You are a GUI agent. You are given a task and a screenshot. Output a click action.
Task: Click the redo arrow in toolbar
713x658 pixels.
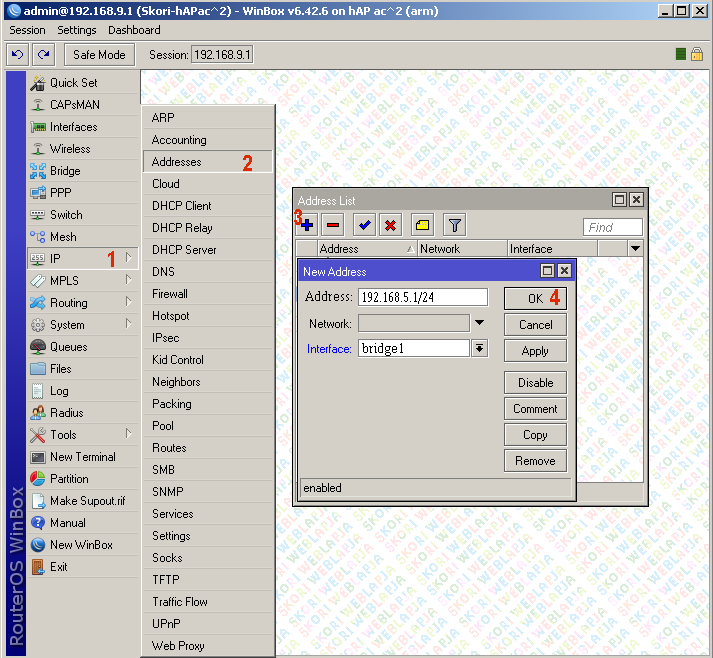(x=43, y=54)
